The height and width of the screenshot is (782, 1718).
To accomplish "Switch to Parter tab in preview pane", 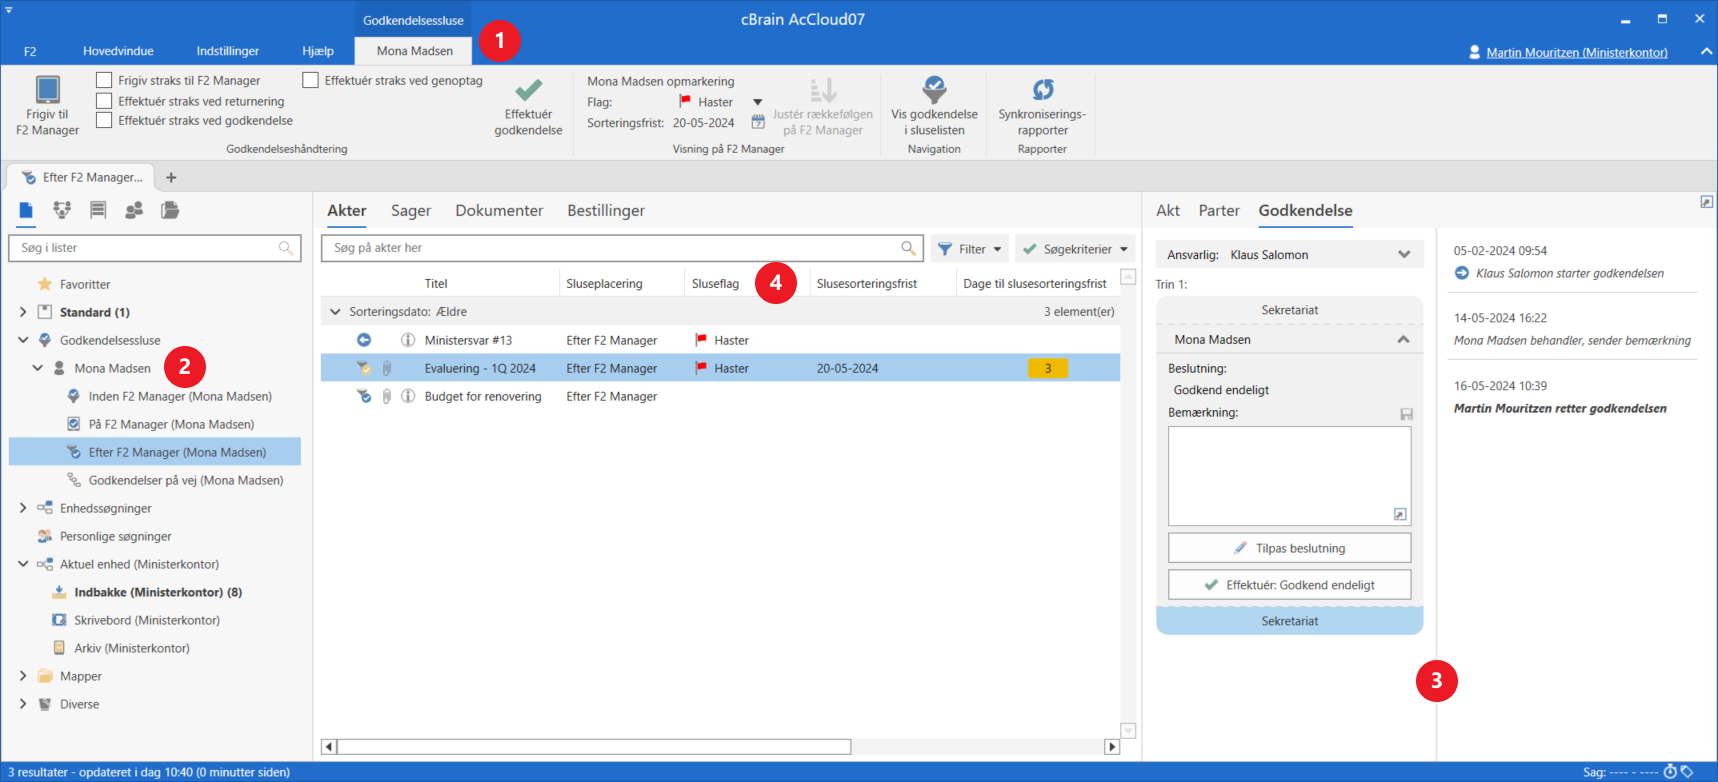I will (x=1219, y=211).
